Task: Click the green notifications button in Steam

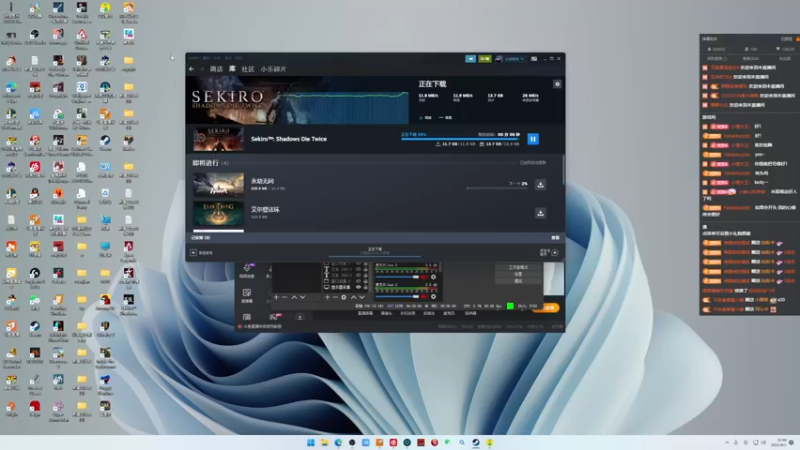Action: [484, 59]
